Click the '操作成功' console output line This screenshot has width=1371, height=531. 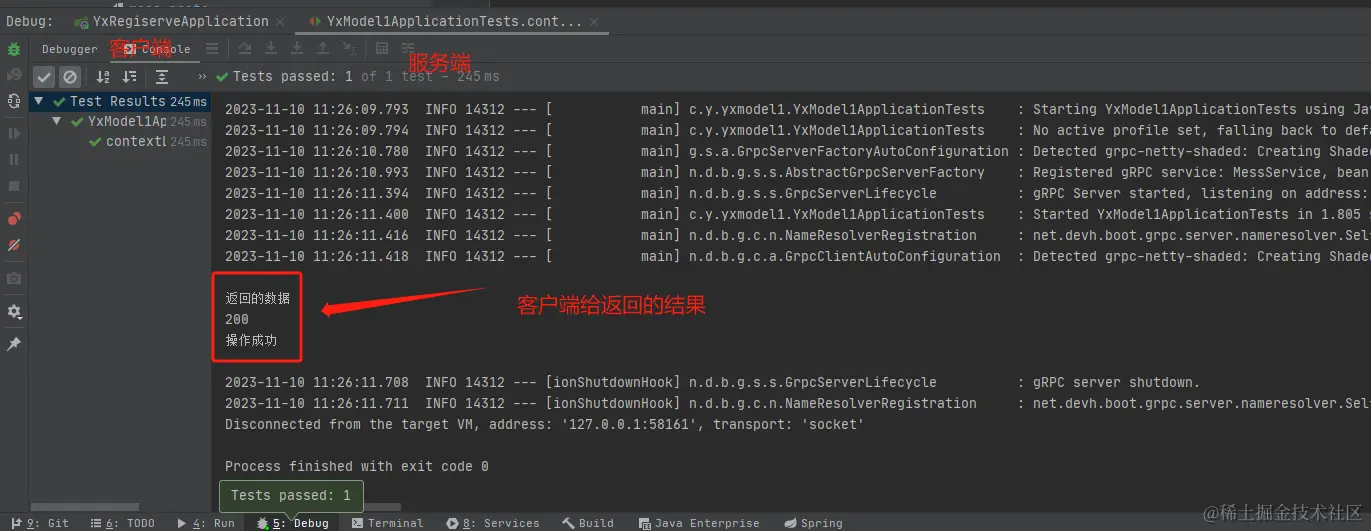[251, 340]
